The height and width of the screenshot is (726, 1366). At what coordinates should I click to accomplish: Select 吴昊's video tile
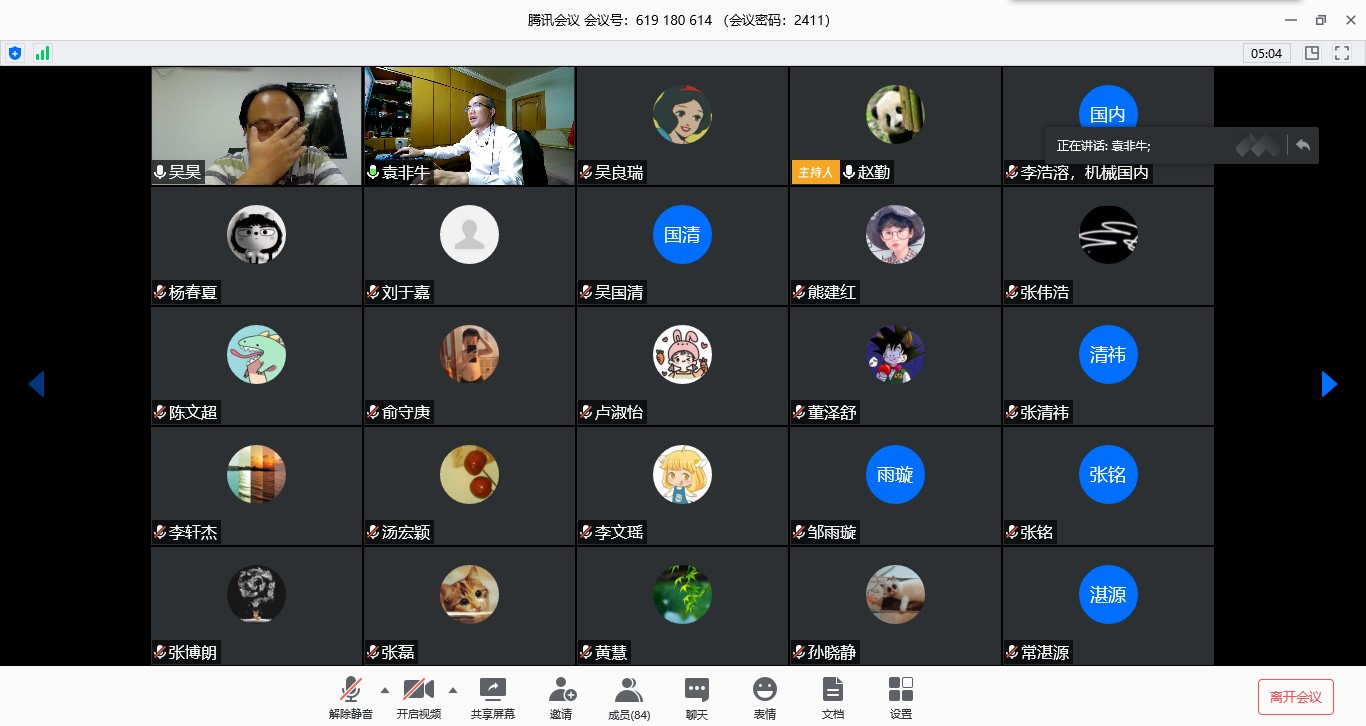[x=256, y=126]
